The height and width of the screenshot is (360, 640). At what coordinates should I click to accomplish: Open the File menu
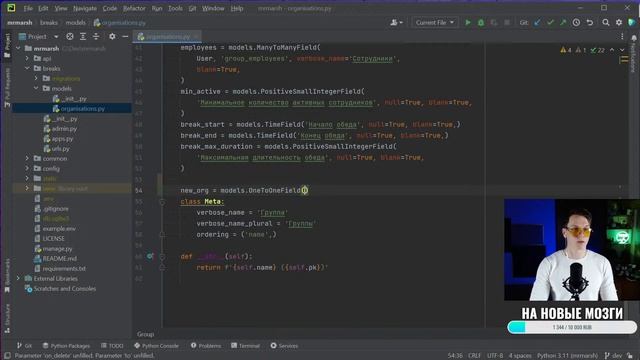coord(28,8)
